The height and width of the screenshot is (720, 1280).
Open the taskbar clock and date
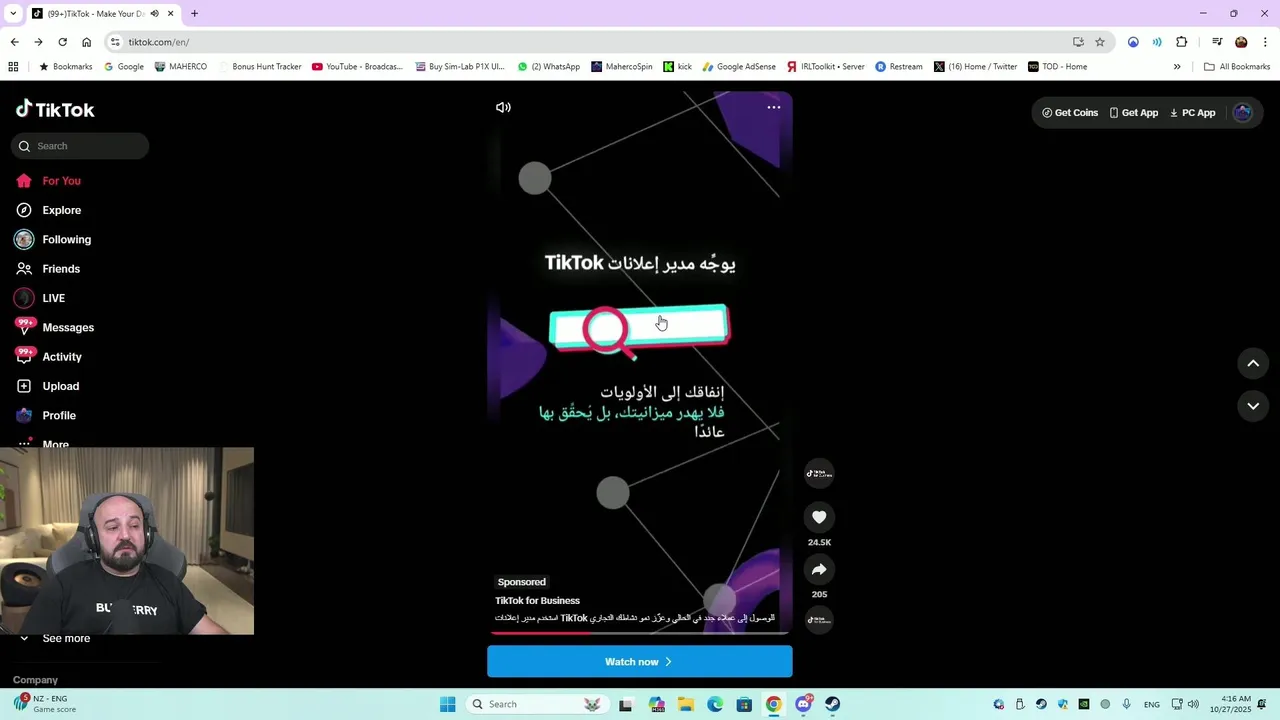pyautogui.click(x=1230, y=704)
